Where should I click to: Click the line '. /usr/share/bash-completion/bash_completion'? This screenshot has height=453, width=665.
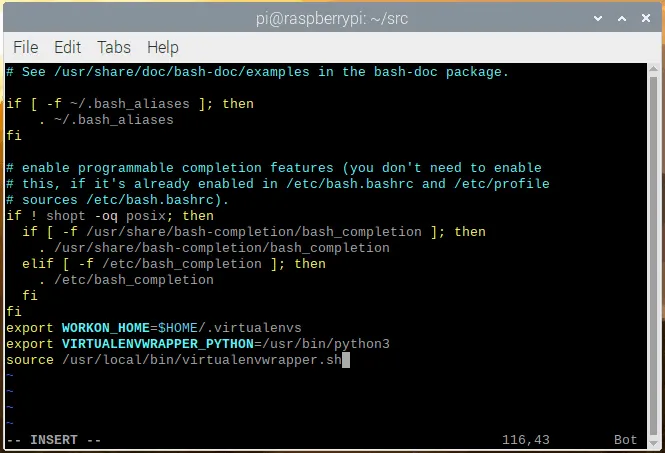pyautogui.click(x=214, y=248)
